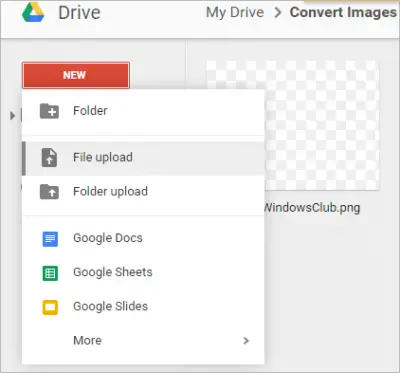400x373 pixels.
Task: Expand the More submenu chevron arrow
Action: (246, 340)
